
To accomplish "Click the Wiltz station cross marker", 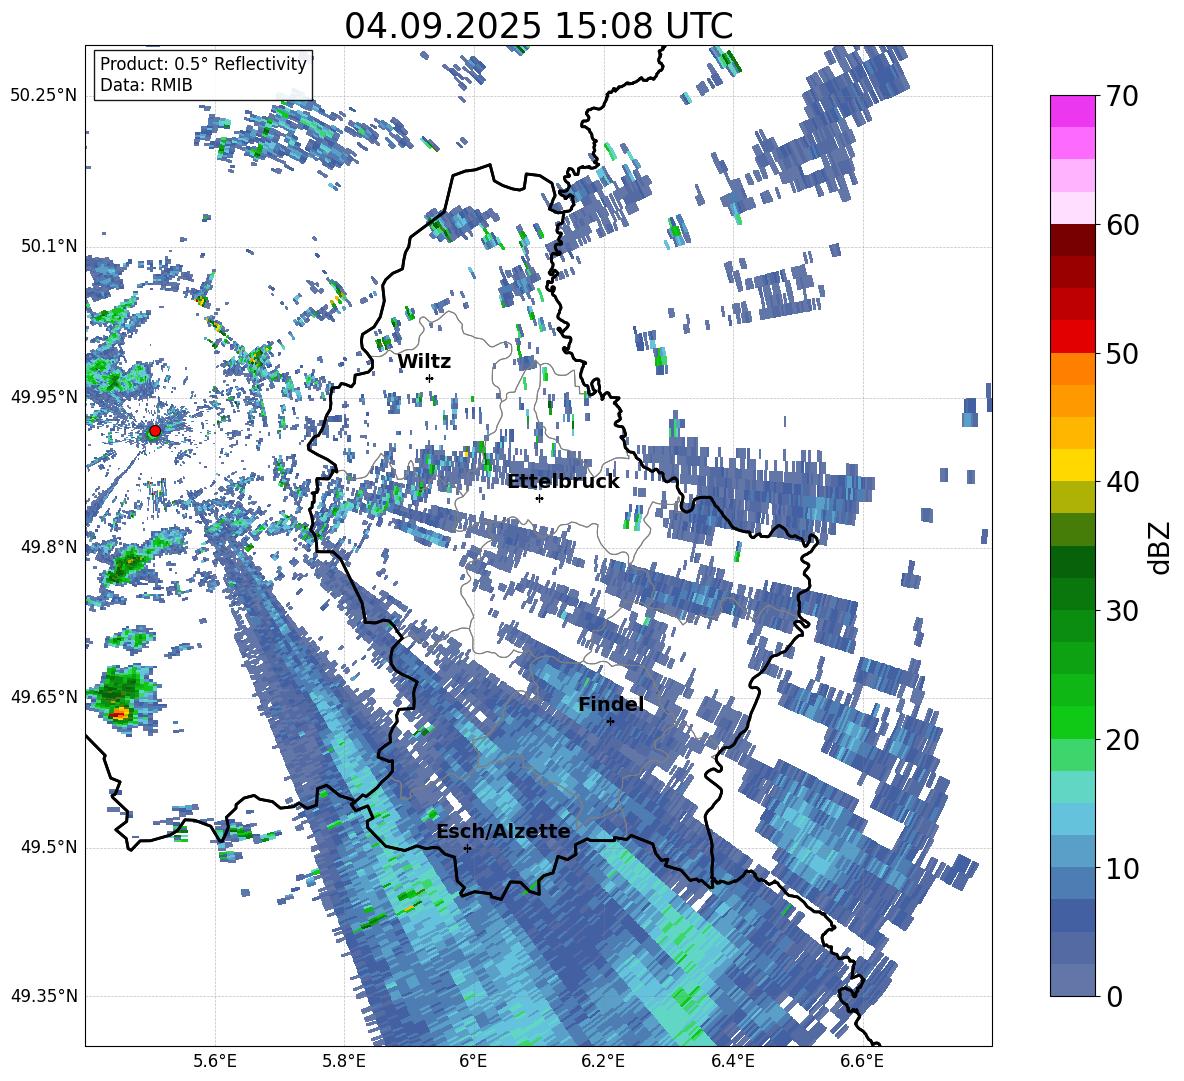I will point(430,378).
